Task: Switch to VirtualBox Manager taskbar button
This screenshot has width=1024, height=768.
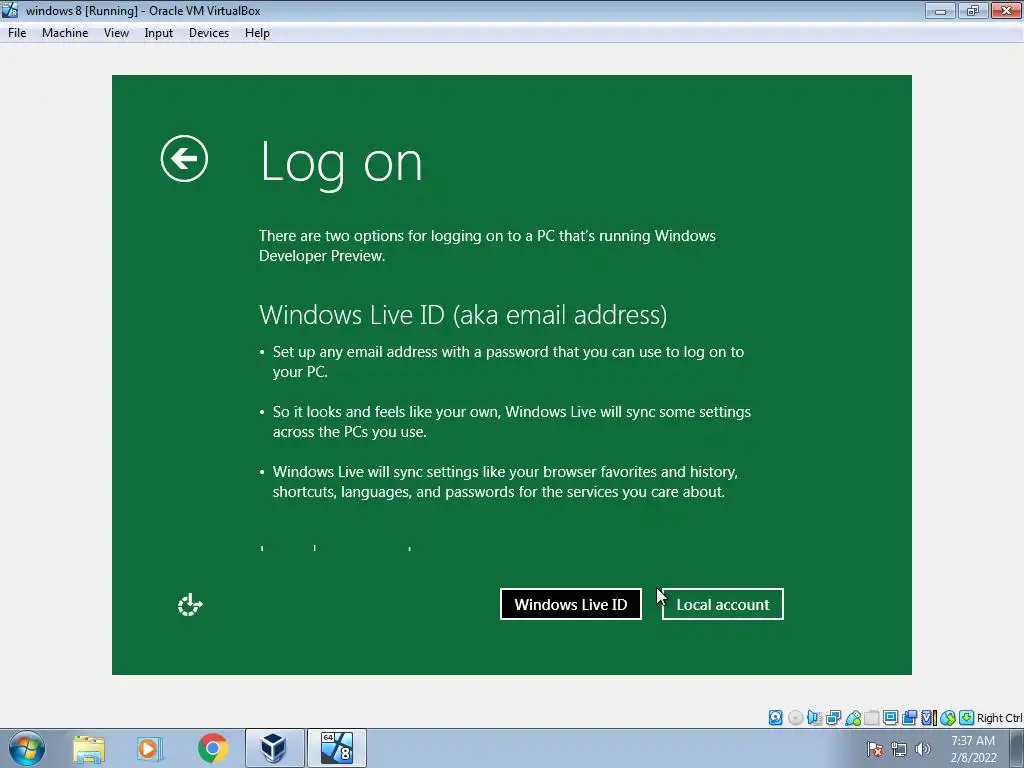Action: click(x=274, y=748)
